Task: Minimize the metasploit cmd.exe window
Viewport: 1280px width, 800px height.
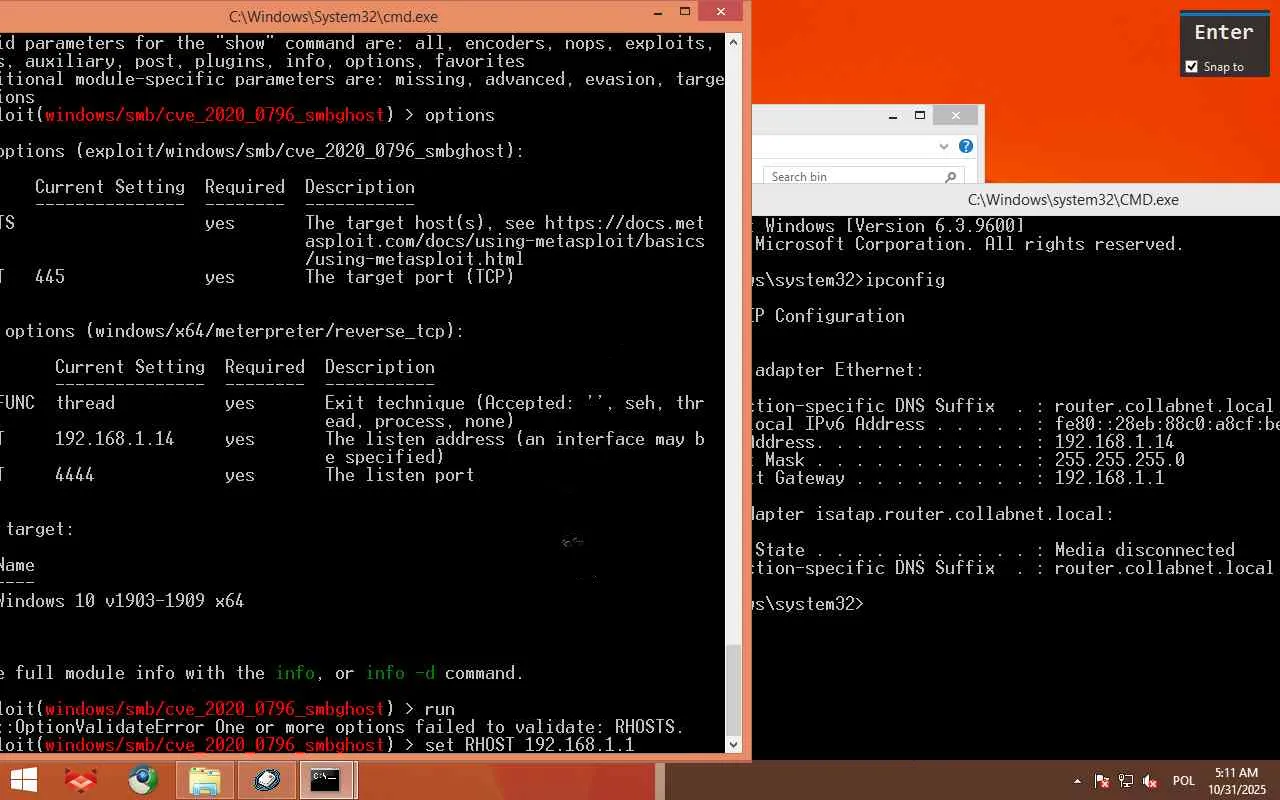Action: pos(657,13)
